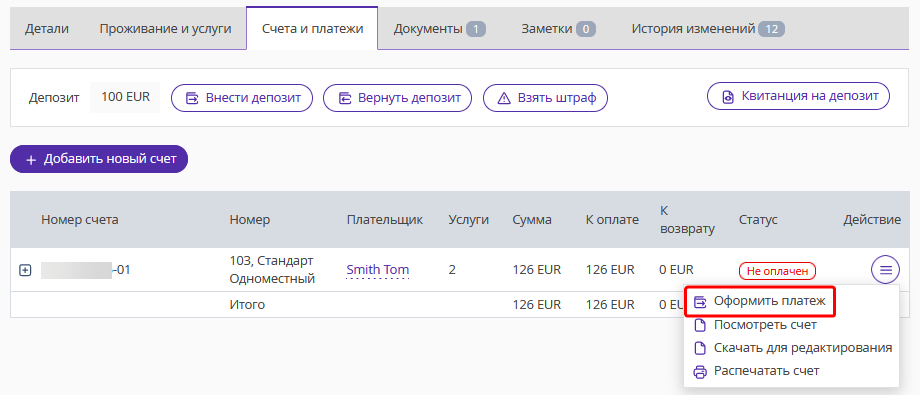Switch to the 'Детали' tab
The height and width of the screenshot is (395, 920).
coord(47,29)
